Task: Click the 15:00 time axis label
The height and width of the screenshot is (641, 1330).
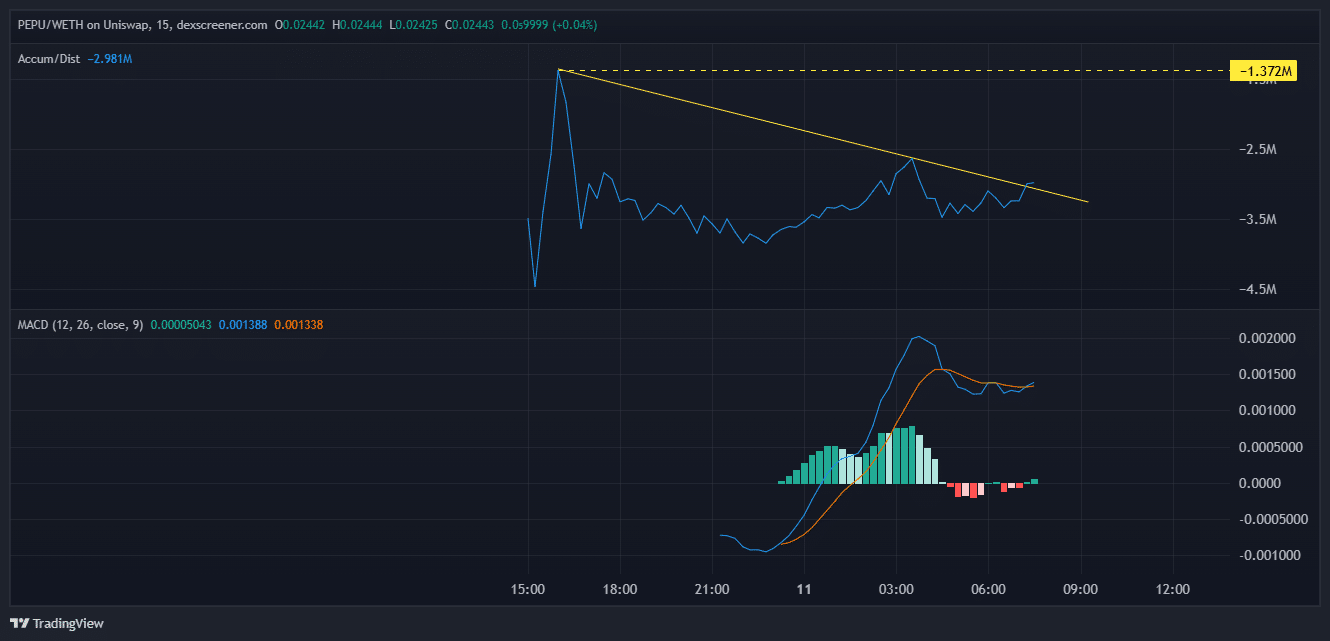Action: coord(528,588)
